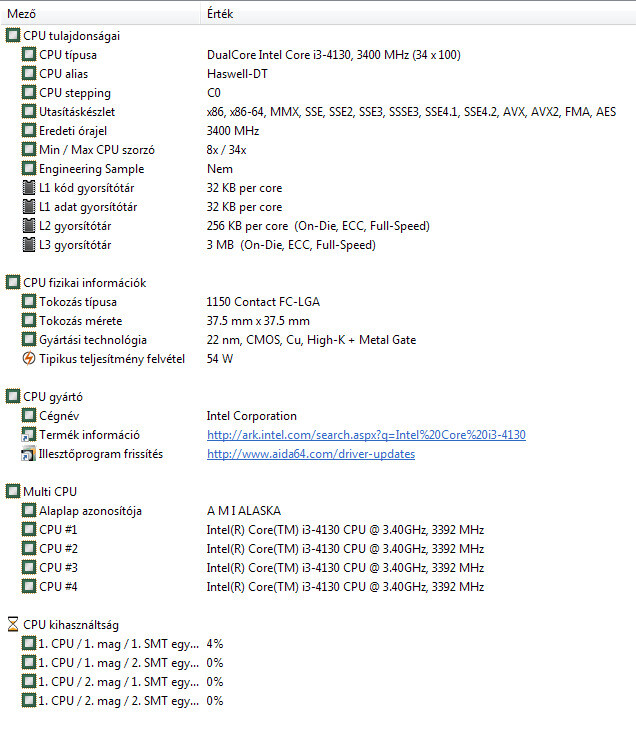Select the 1. mag / 1. SMT utilization row
636x748 pixels.
[x=123, y=644]
